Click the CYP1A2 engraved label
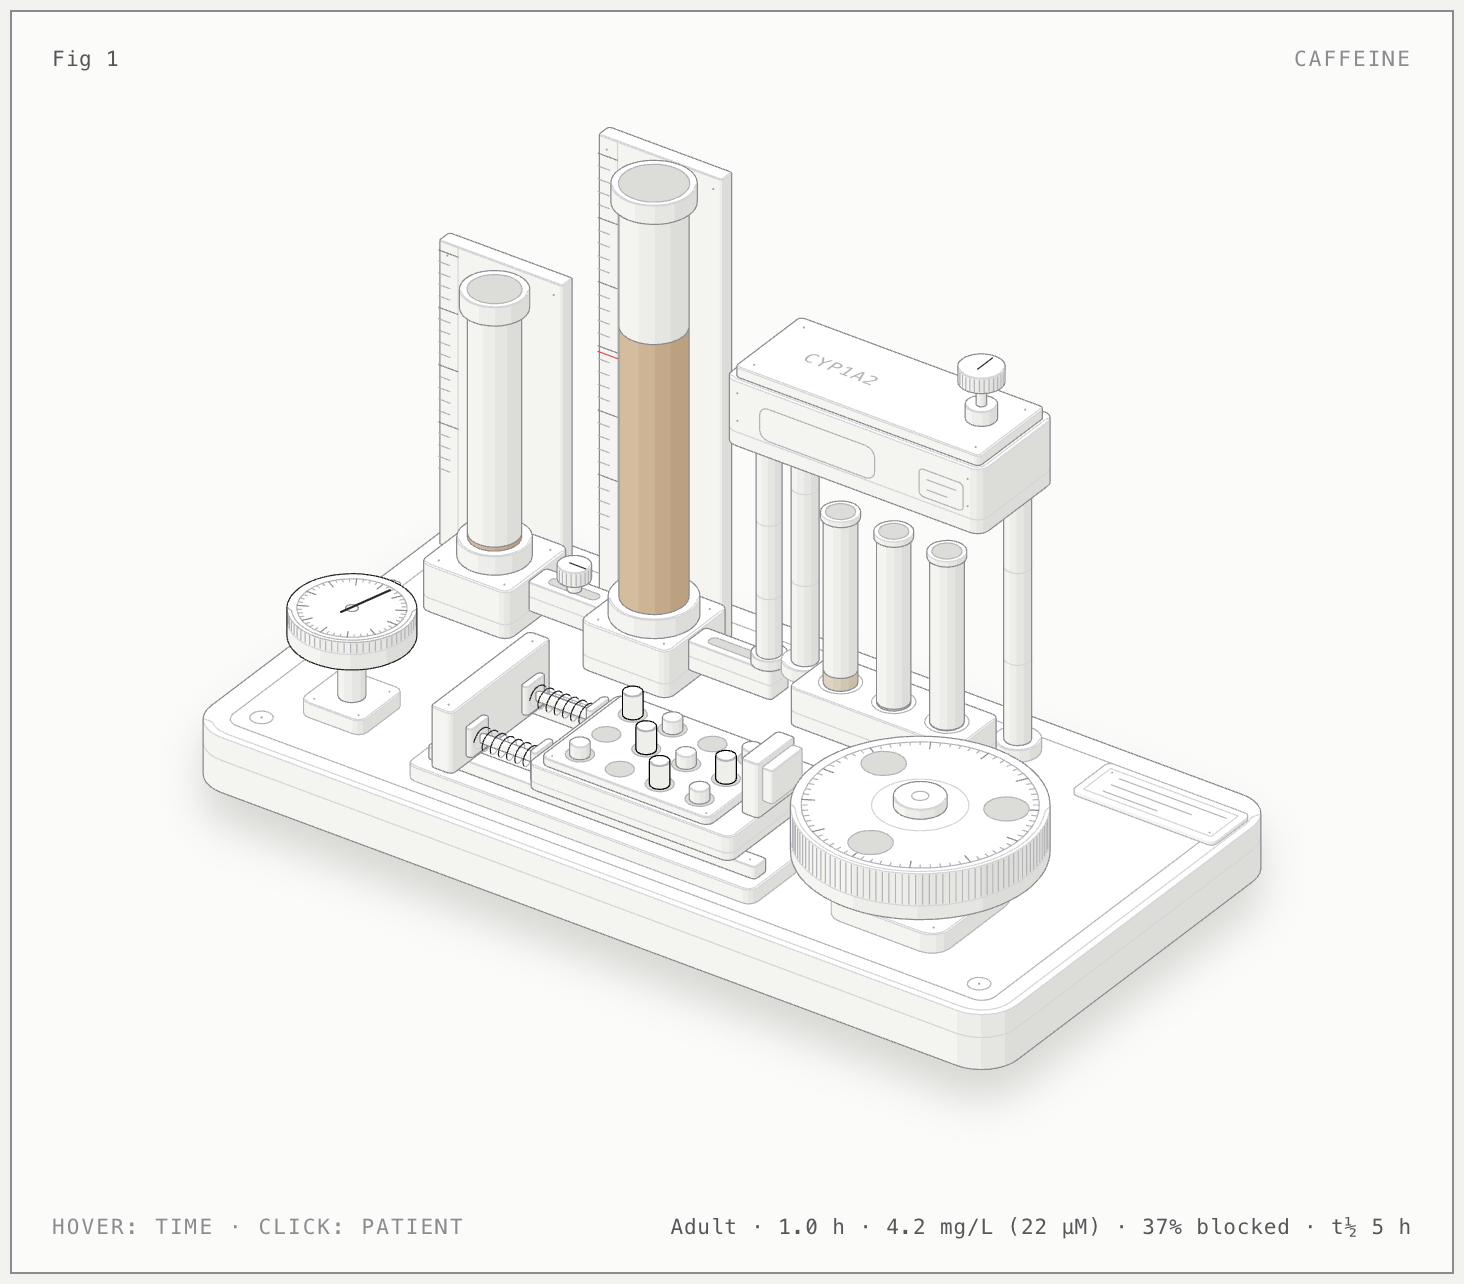 pos(841,369)
